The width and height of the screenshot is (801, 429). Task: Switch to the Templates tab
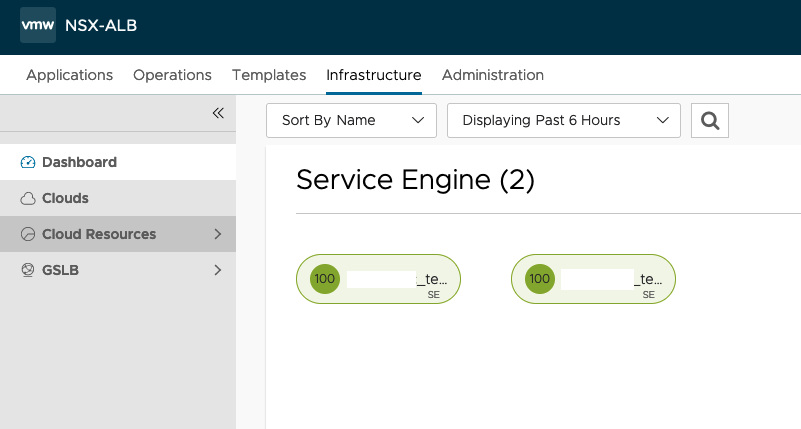(269, 75)
